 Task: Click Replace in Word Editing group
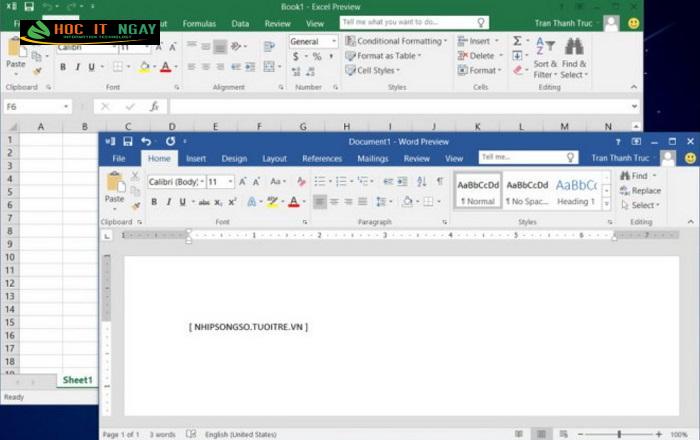[640, 191]
